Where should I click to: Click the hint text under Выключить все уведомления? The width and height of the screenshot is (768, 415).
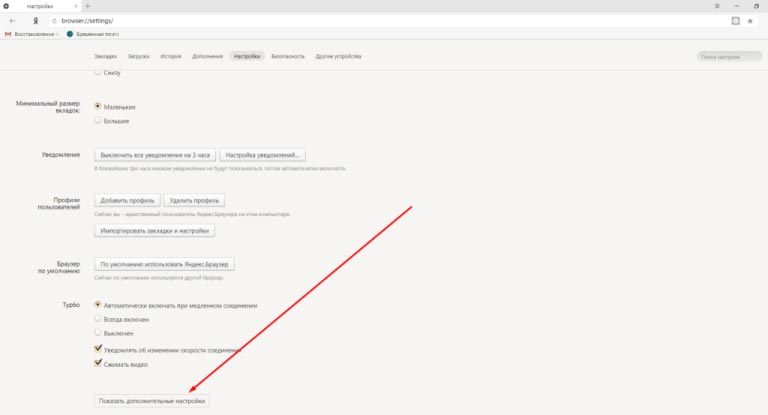(220, 169)
